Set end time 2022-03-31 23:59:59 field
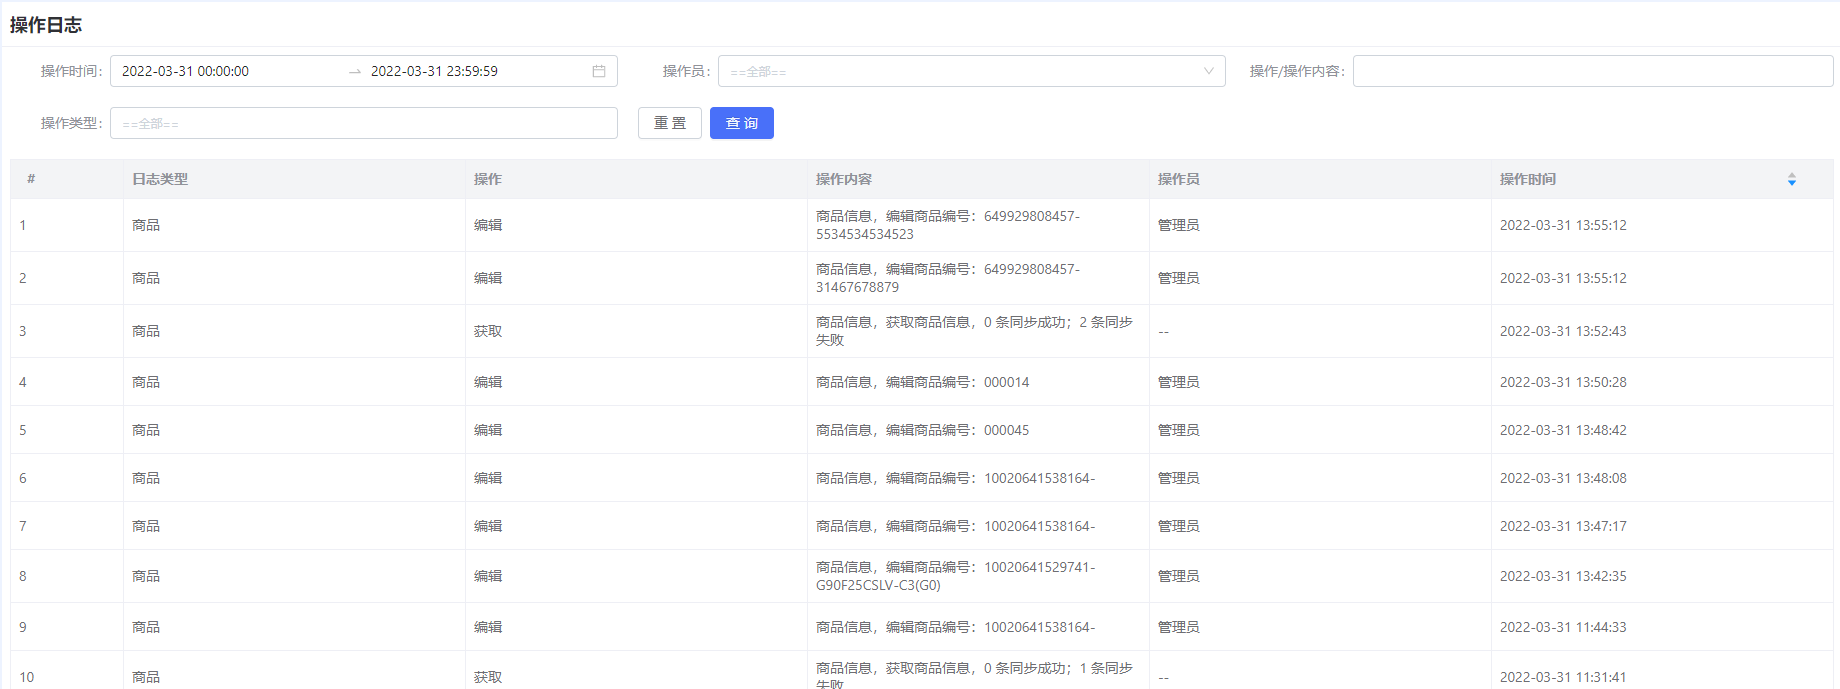The image size is (1840, 689). (x=434, y=71)
